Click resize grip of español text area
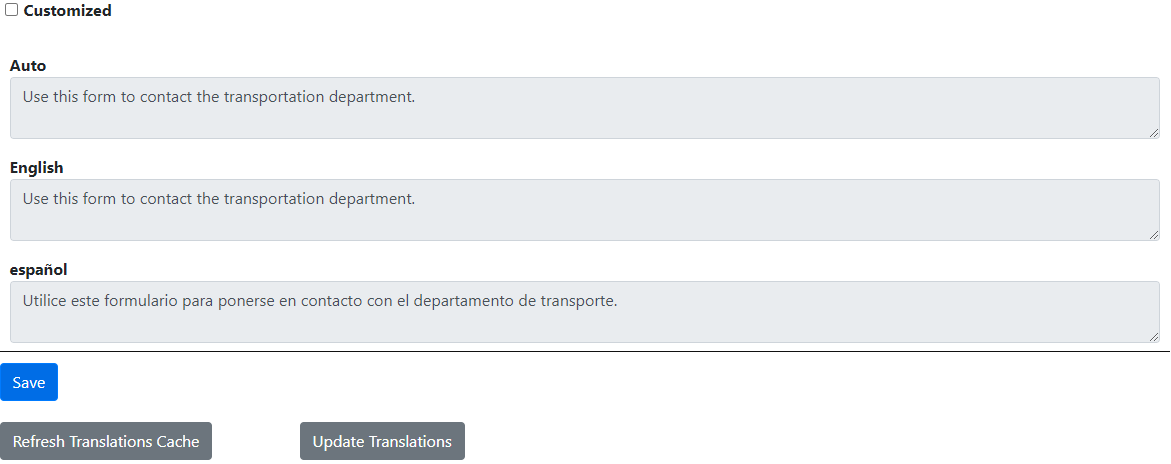The height and width of the screenshot is (464, 1171). click(1154, 336)
